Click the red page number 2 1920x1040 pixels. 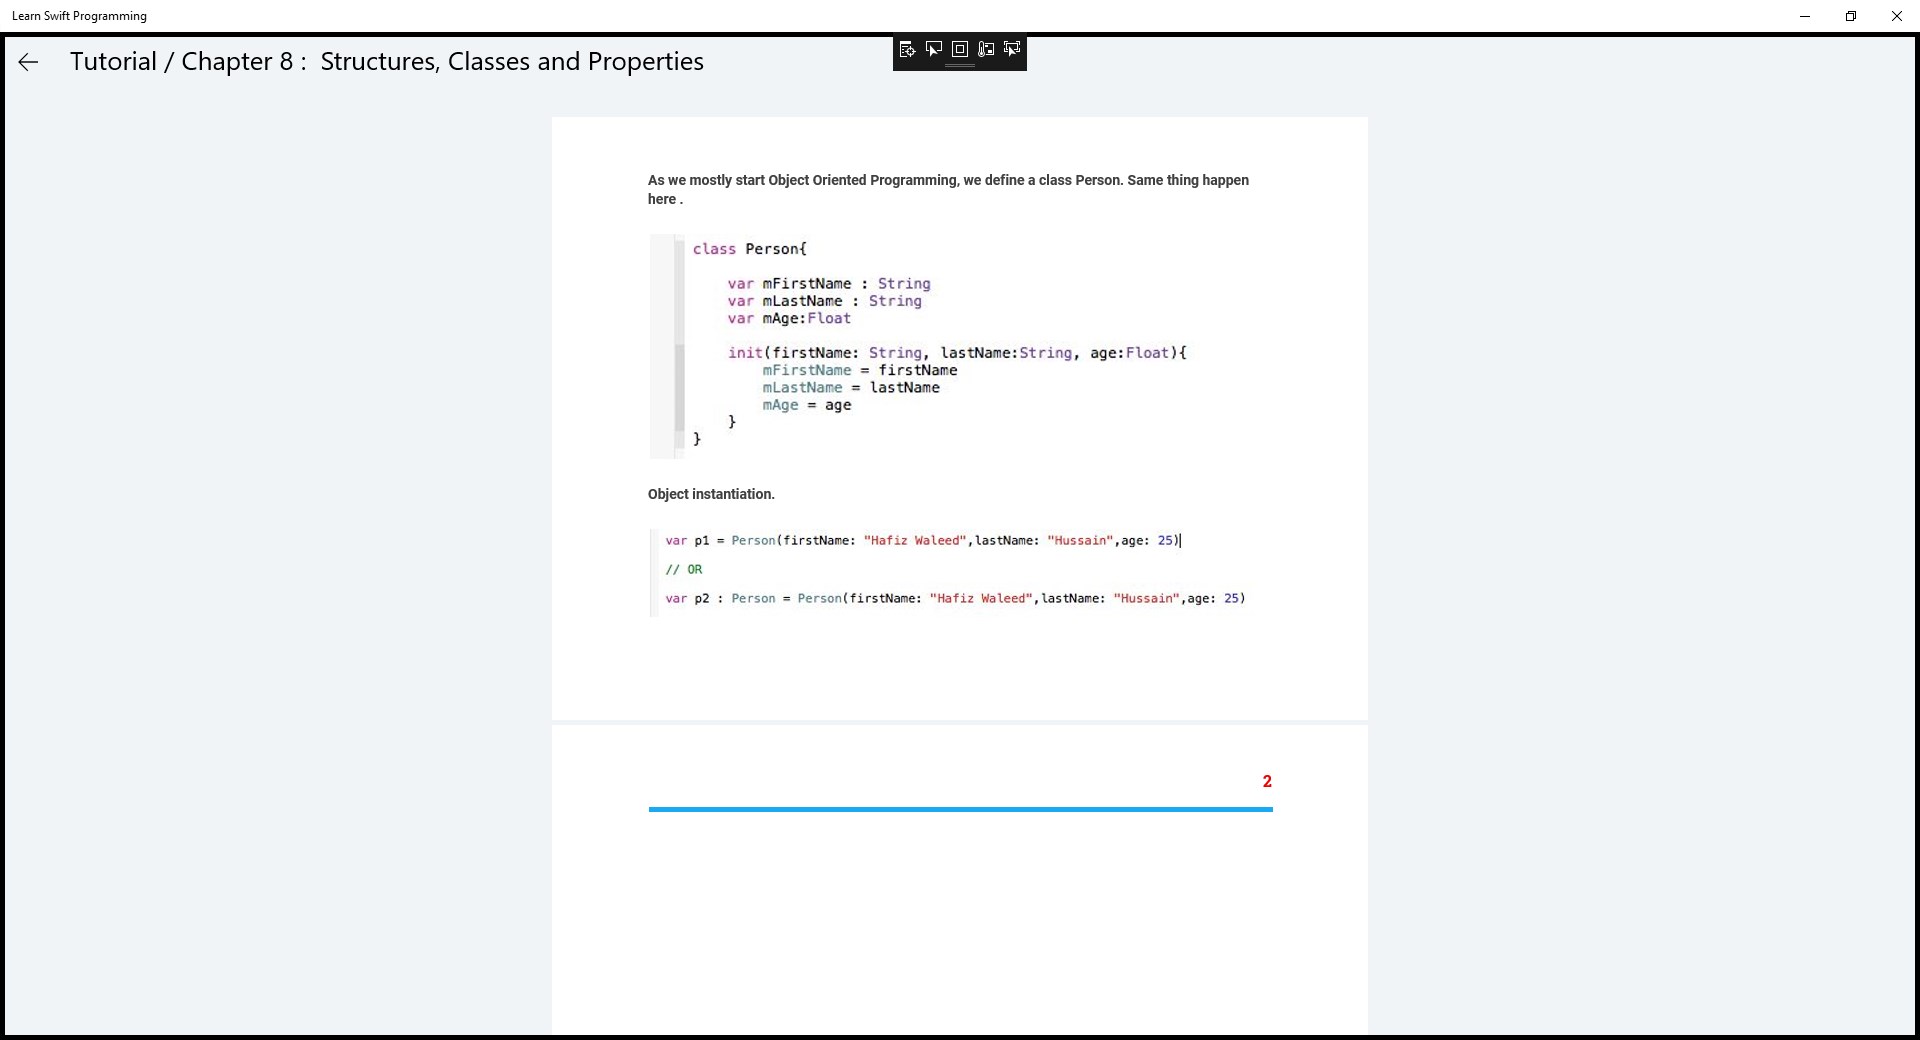click(1267, 782)
